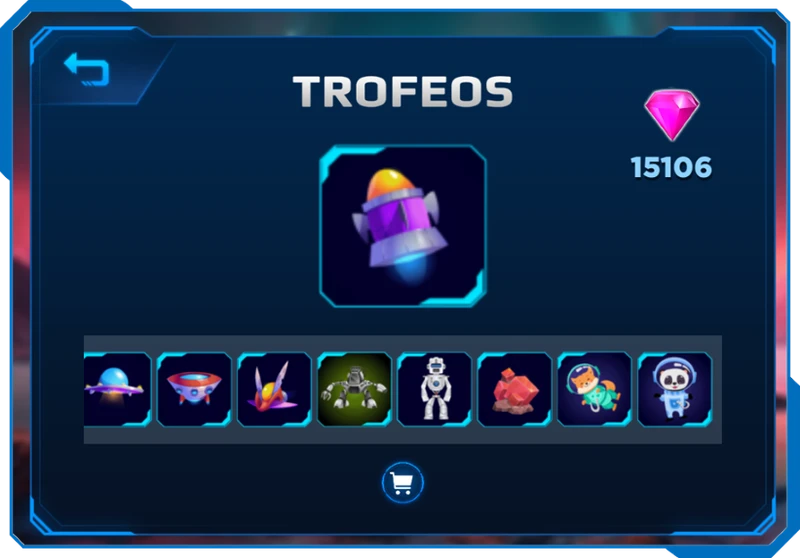Choose the red winged alien ship trophy
Viewport: 800px width, 558px height.
[x=274, y=389]
